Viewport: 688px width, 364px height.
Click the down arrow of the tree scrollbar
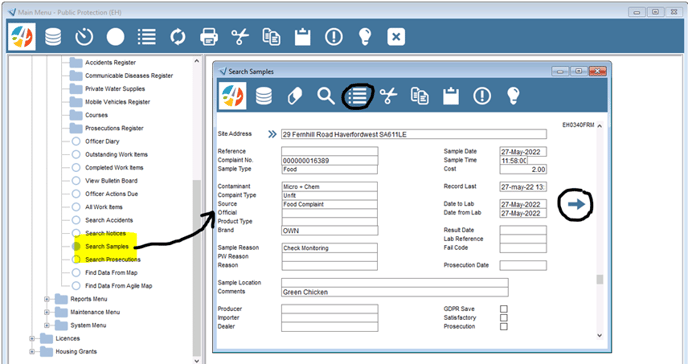196,360
